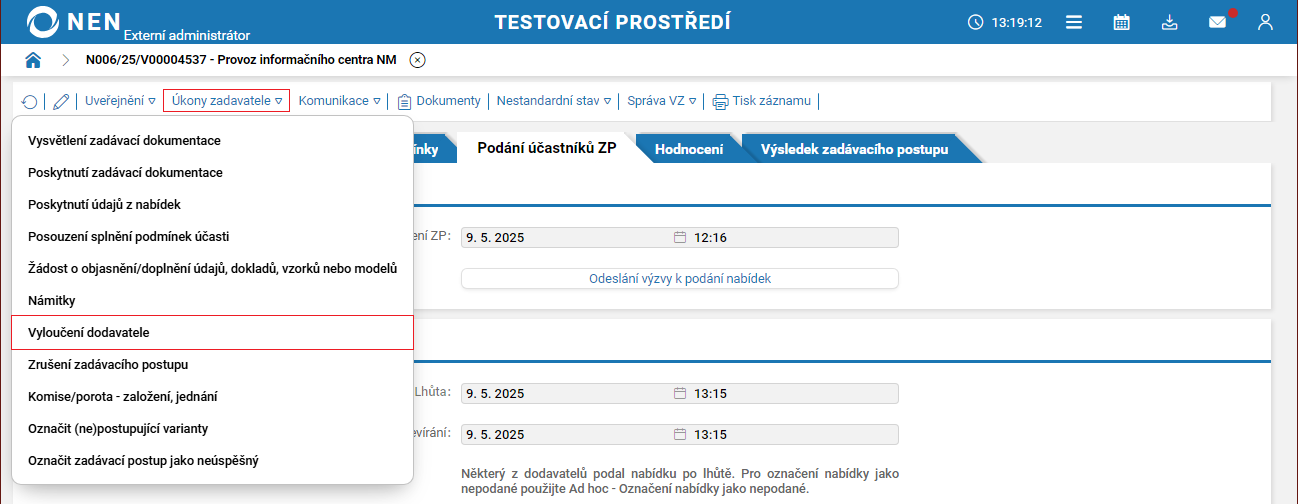This screenshot has height=504, width=1298.
Task: Switch to Výsledek zadávacího postupu tab
Action: [x=854, y=149]
